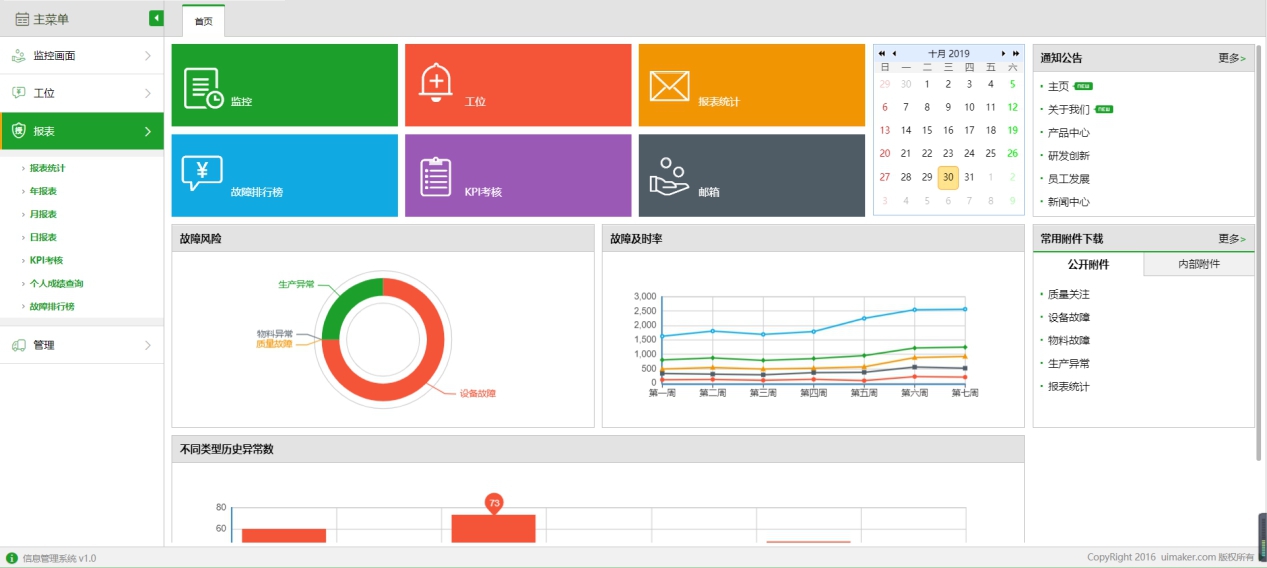Click the new badge beside 主页
Screen dimensions: 1267x568
pyautogui.click(x=1083, y=86)
